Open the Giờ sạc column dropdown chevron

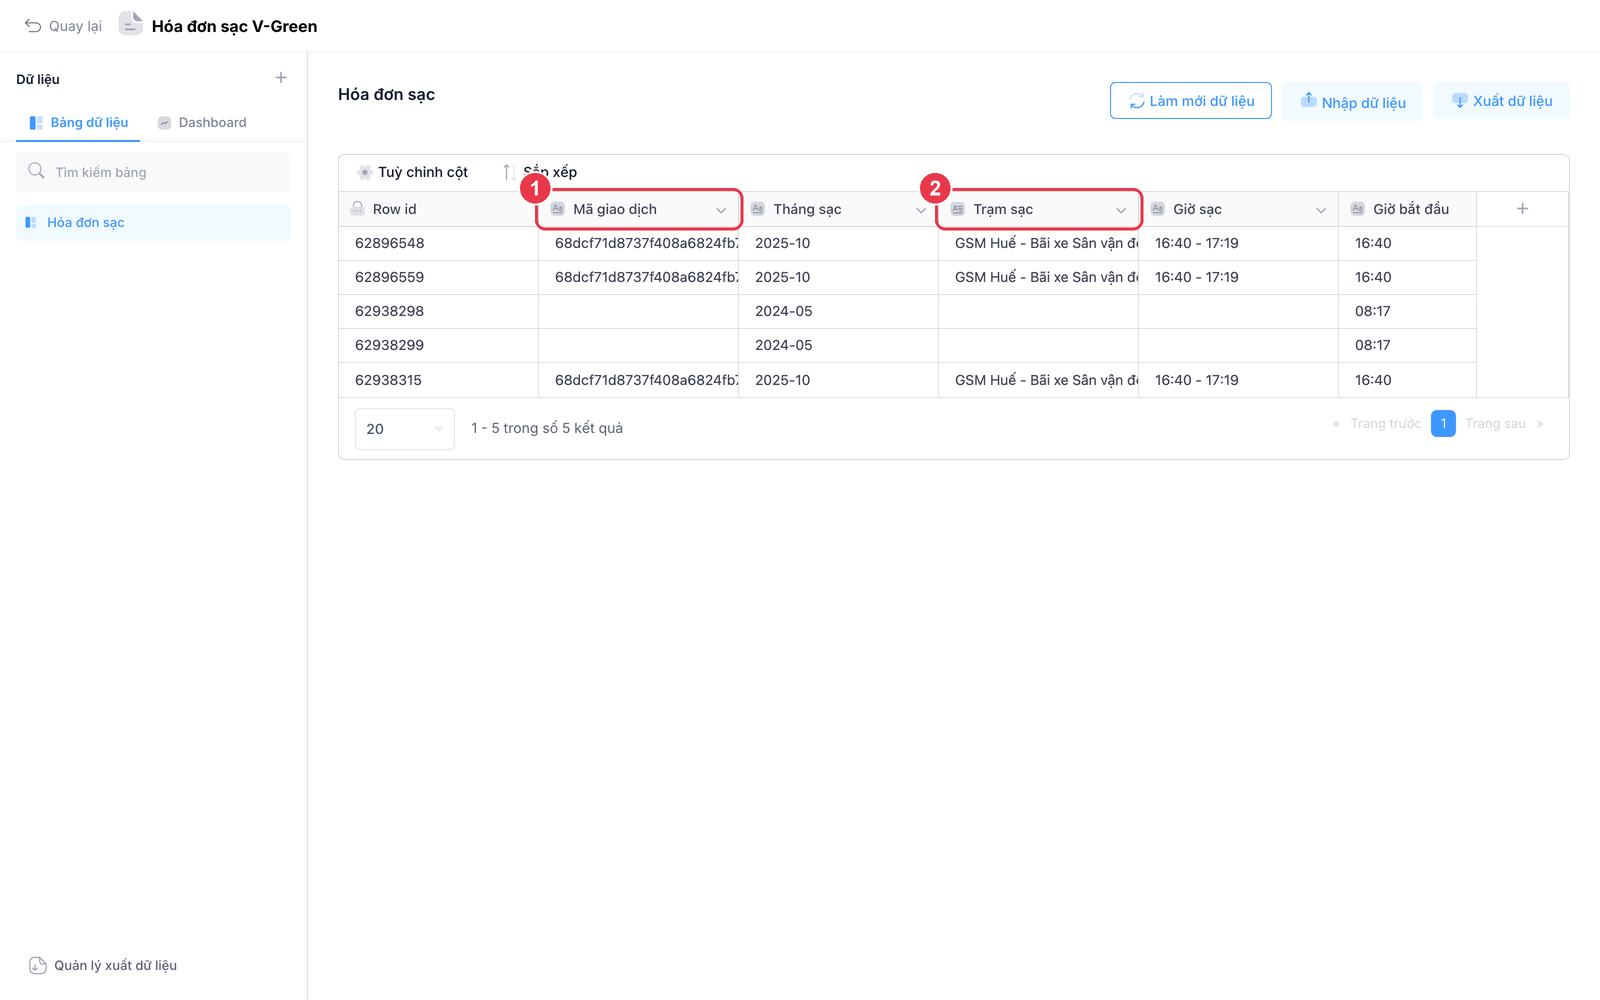(1321, 210)
